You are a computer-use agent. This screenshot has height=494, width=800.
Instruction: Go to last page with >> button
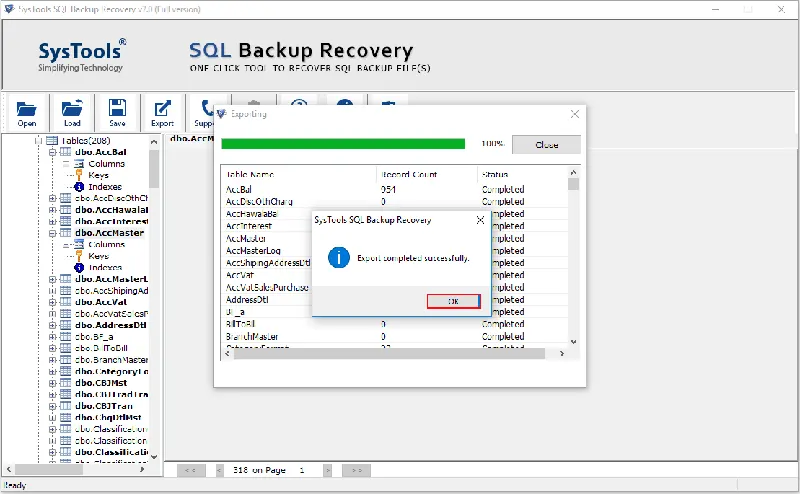[356, 471]
